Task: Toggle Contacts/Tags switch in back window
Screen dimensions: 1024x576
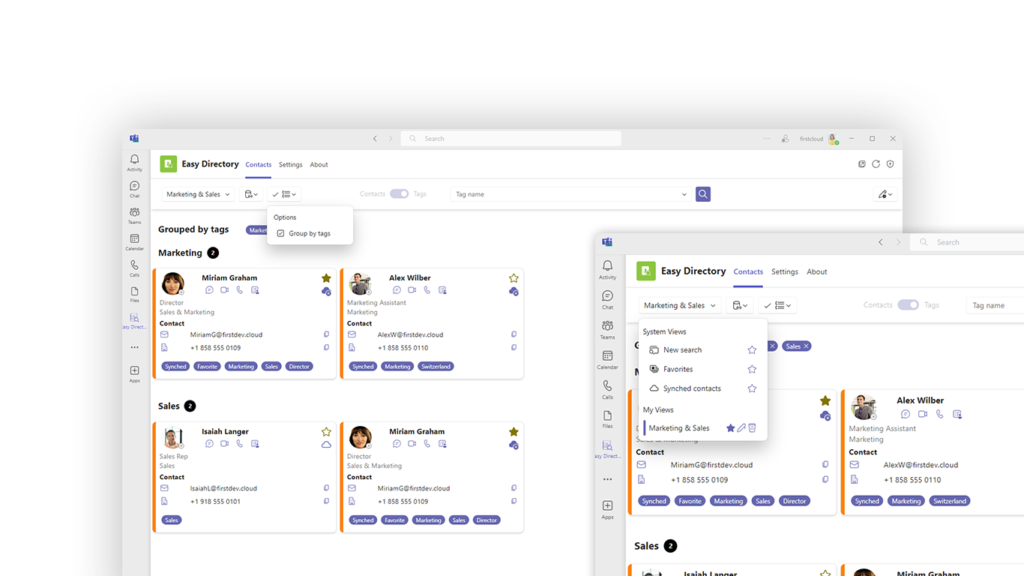Action: pyautogui.click(x=399, y=194)
